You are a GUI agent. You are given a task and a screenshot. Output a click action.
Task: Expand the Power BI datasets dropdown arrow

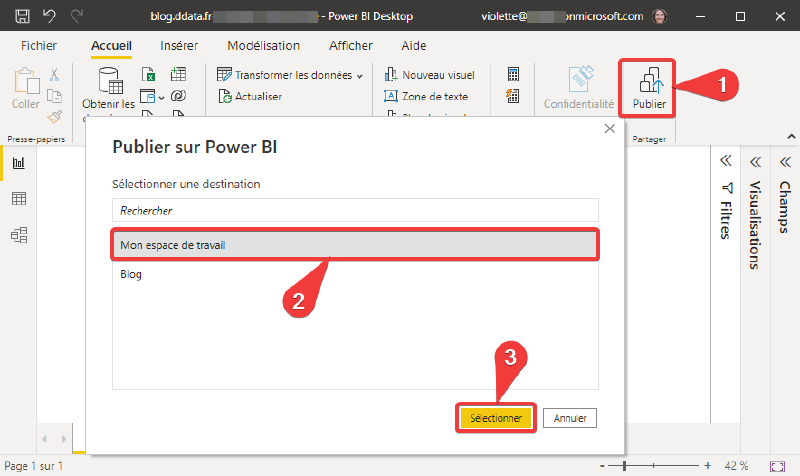[161, 97]
